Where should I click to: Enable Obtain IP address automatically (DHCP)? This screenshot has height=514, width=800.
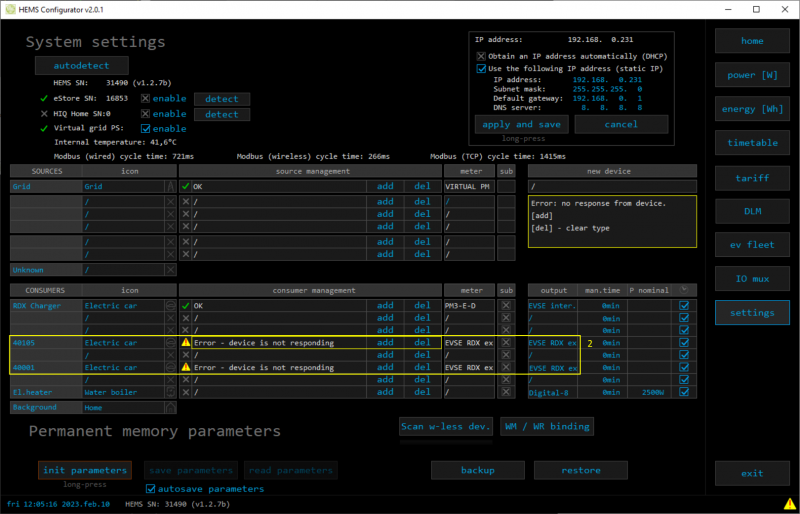coord(482,55)
